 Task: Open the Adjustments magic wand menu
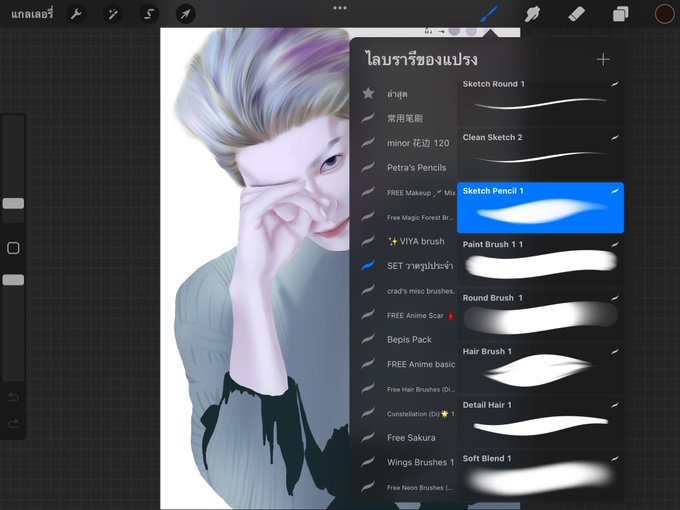click(112, 14)
